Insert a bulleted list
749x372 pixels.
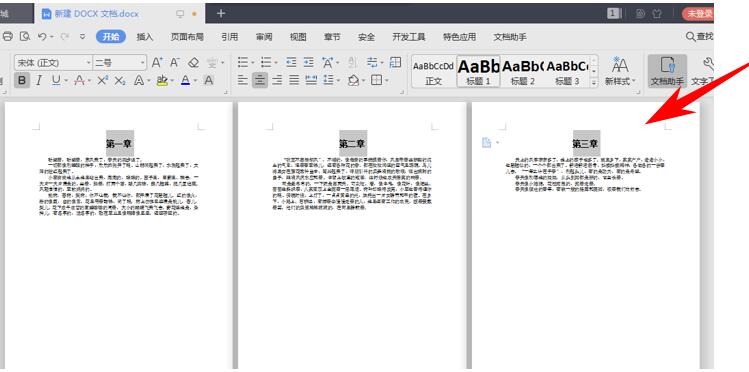pyautogui.click(x=243, y=63)
